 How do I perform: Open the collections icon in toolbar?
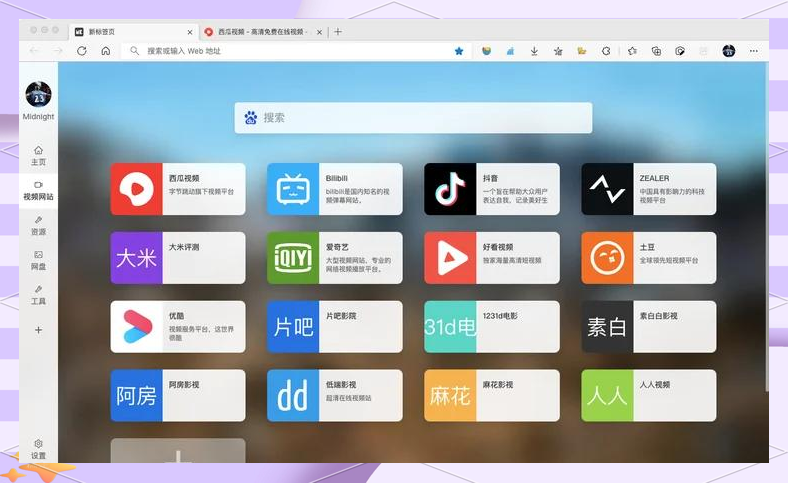(x=656, y=51)
